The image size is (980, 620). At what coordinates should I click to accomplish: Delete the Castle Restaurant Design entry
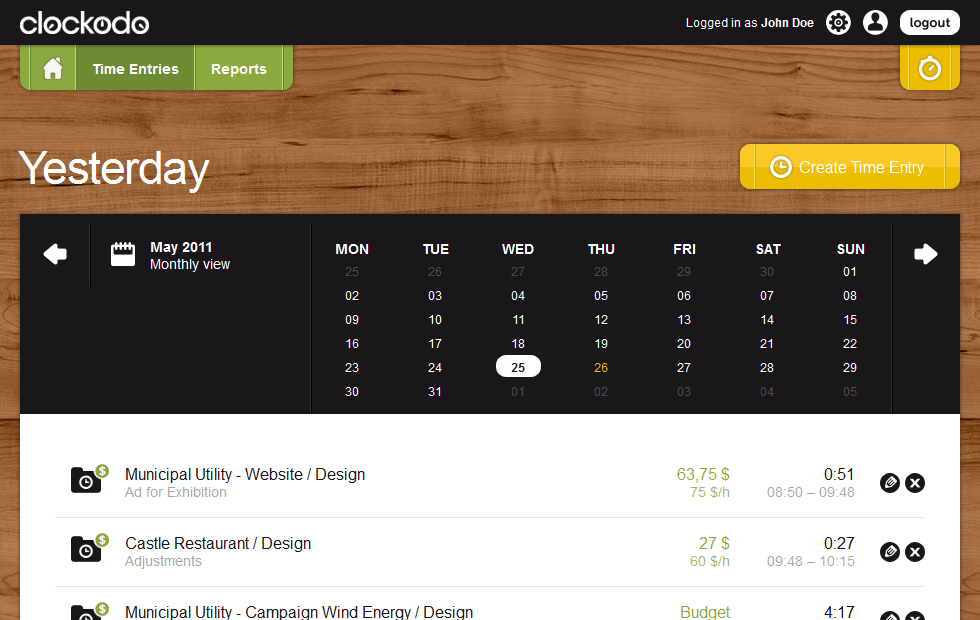(x=915, y=552)
